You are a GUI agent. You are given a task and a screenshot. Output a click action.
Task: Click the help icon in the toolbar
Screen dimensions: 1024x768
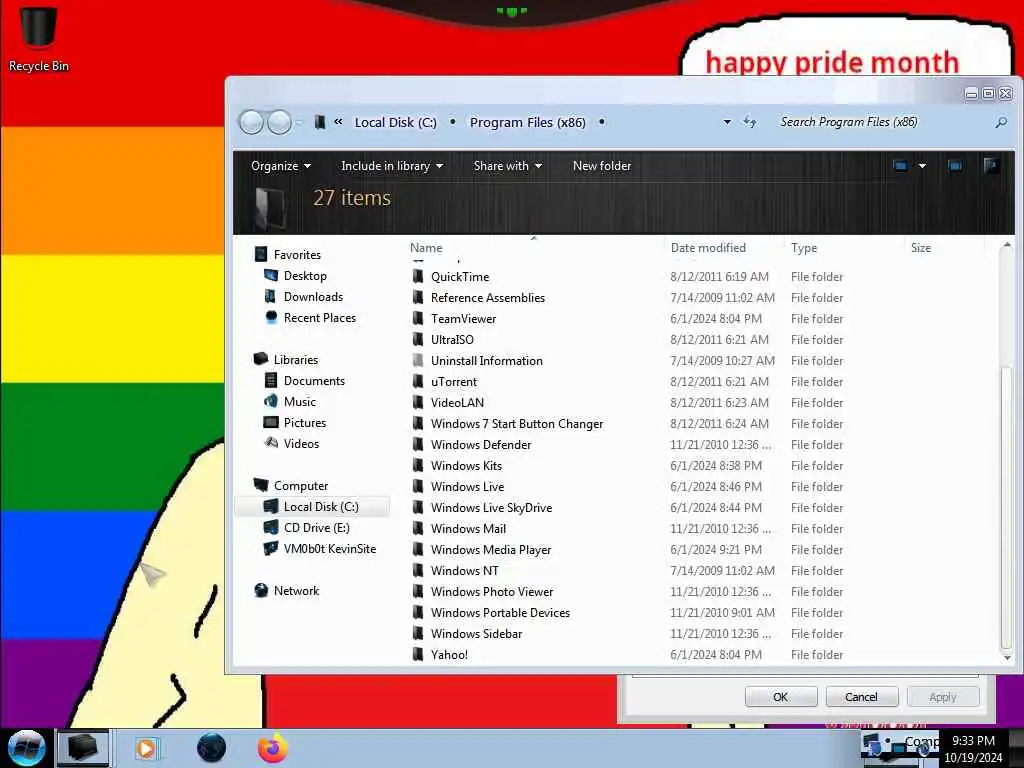tap(991, 166)
